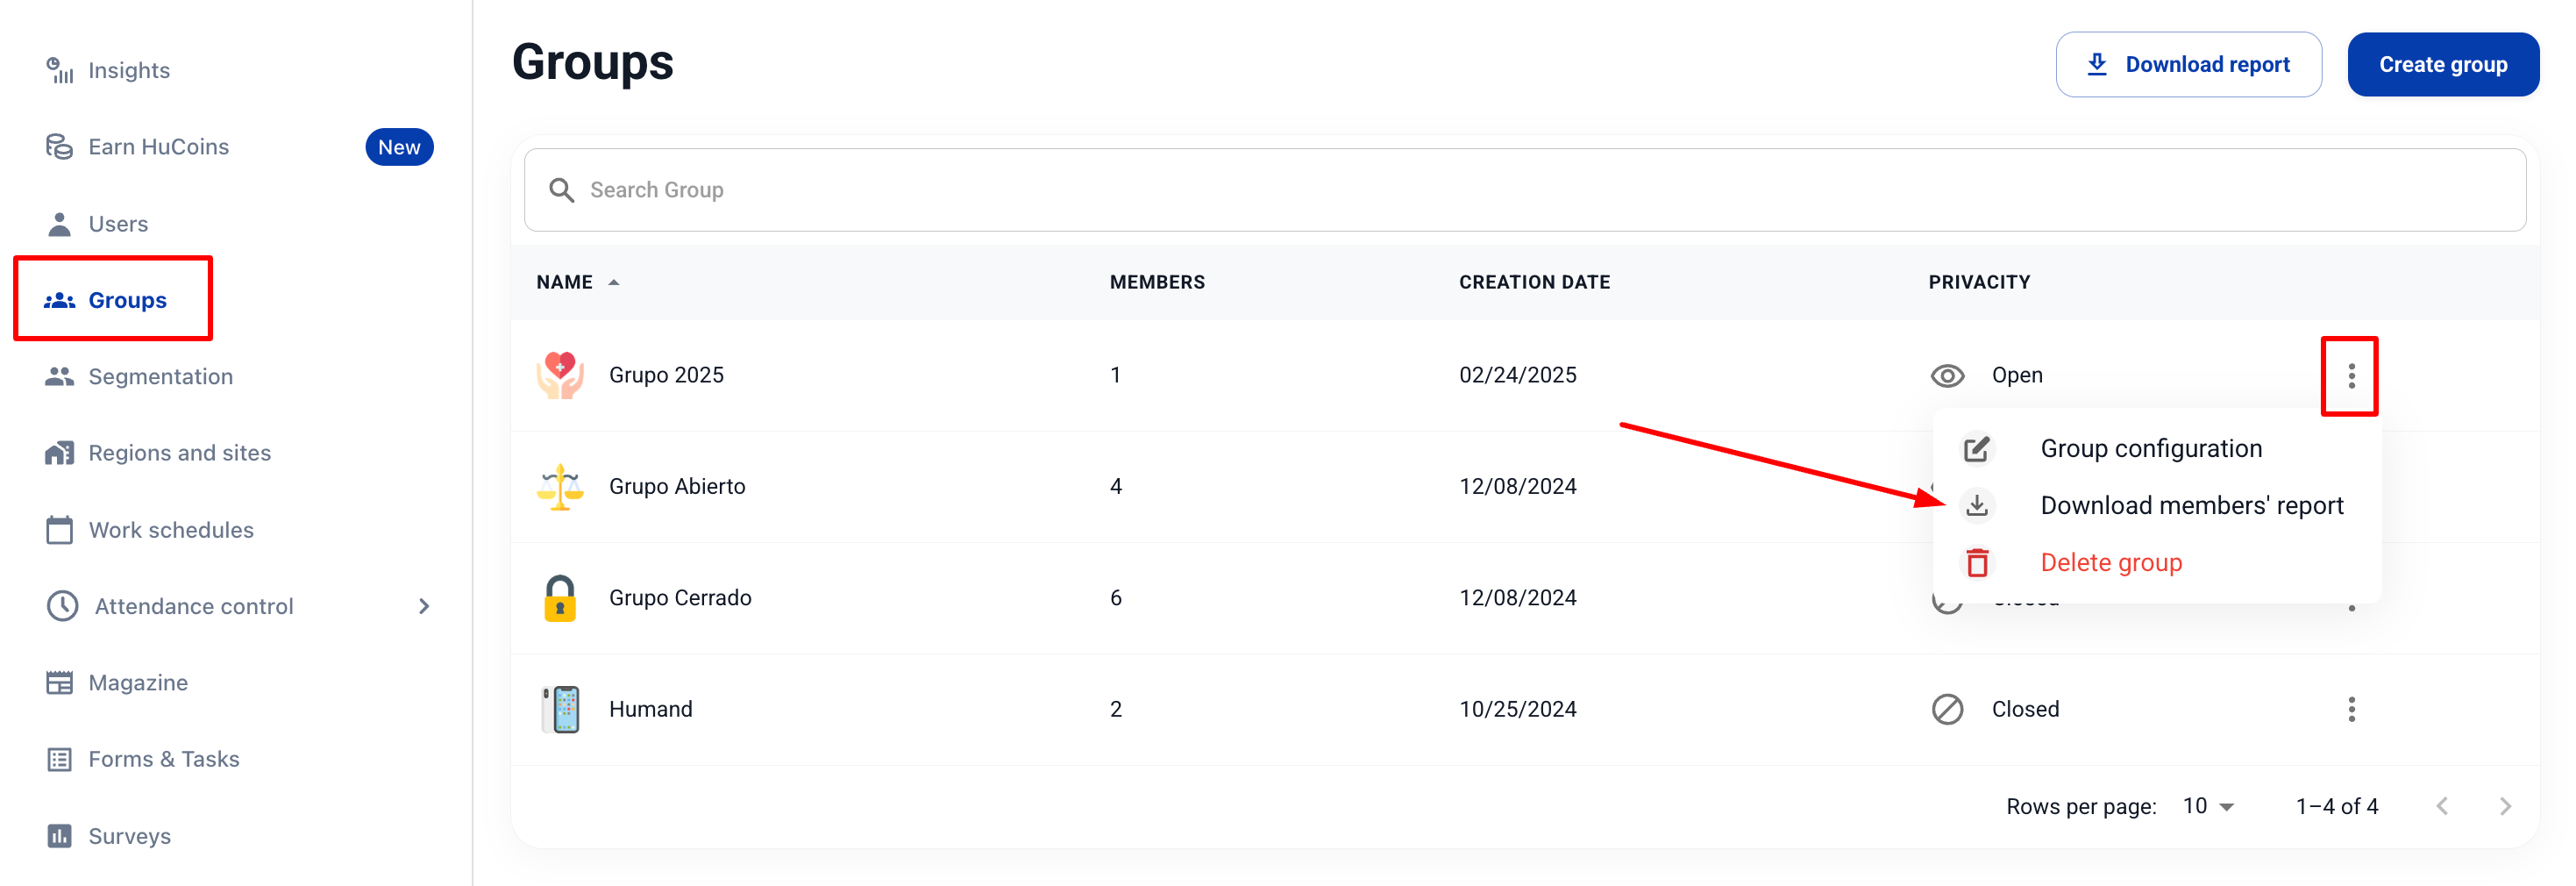Click the New badge on Earn HuCoins
Screen dimensions: 2576x886
pos(399,147)
